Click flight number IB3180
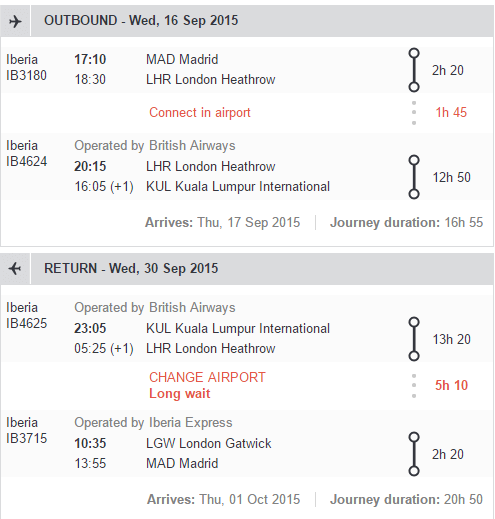 (26, 75)
